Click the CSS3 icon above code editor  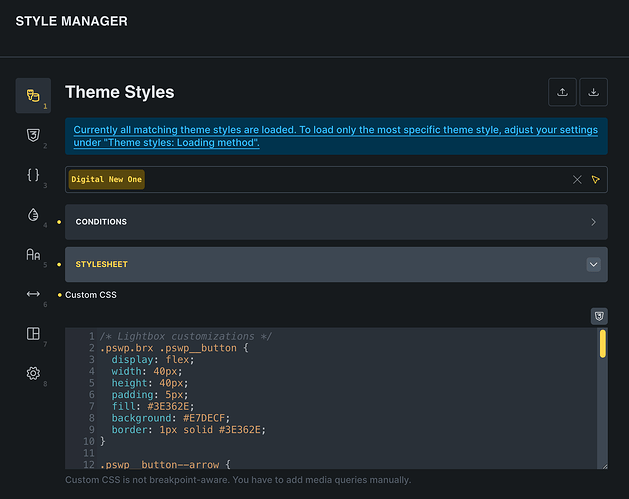pyautogui.click(x=599, y=316)
